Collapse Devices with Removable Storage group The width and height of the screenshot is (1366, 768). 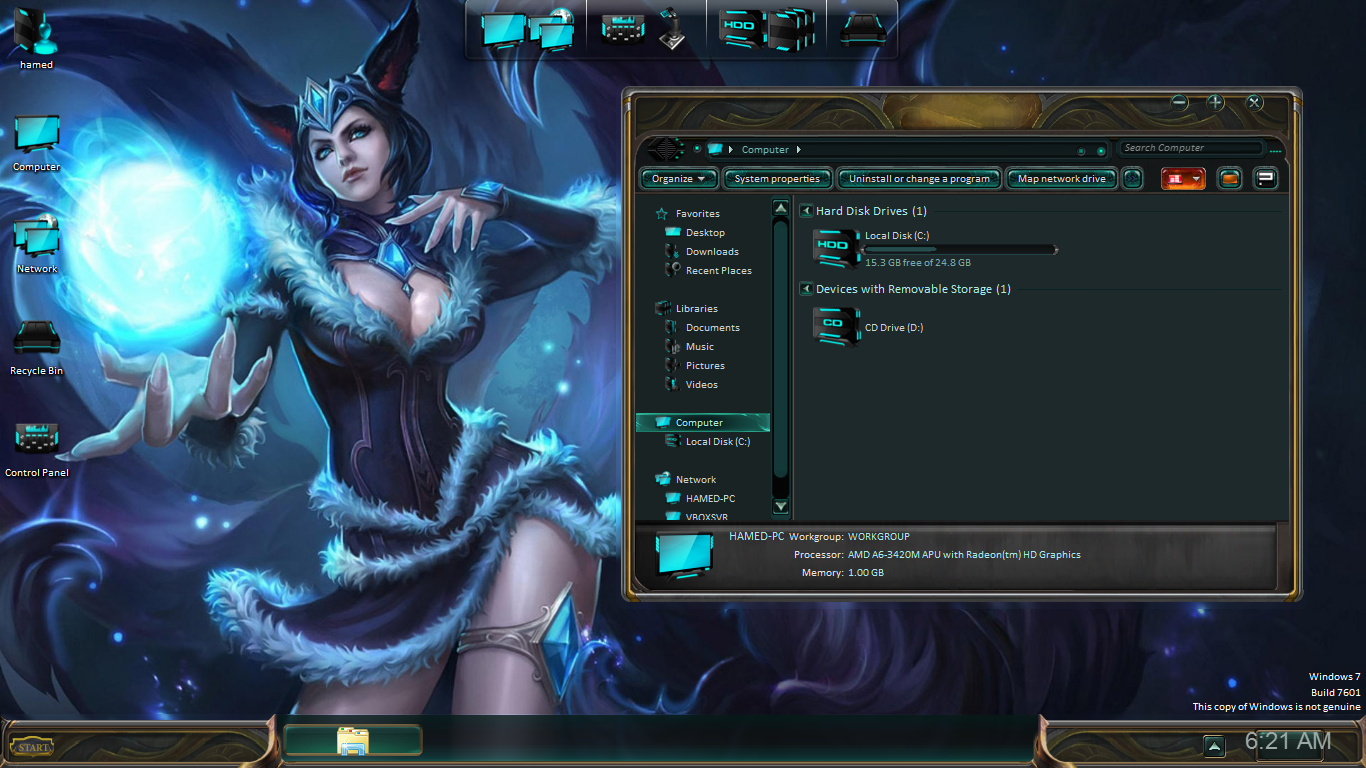(x=807, y=289)
